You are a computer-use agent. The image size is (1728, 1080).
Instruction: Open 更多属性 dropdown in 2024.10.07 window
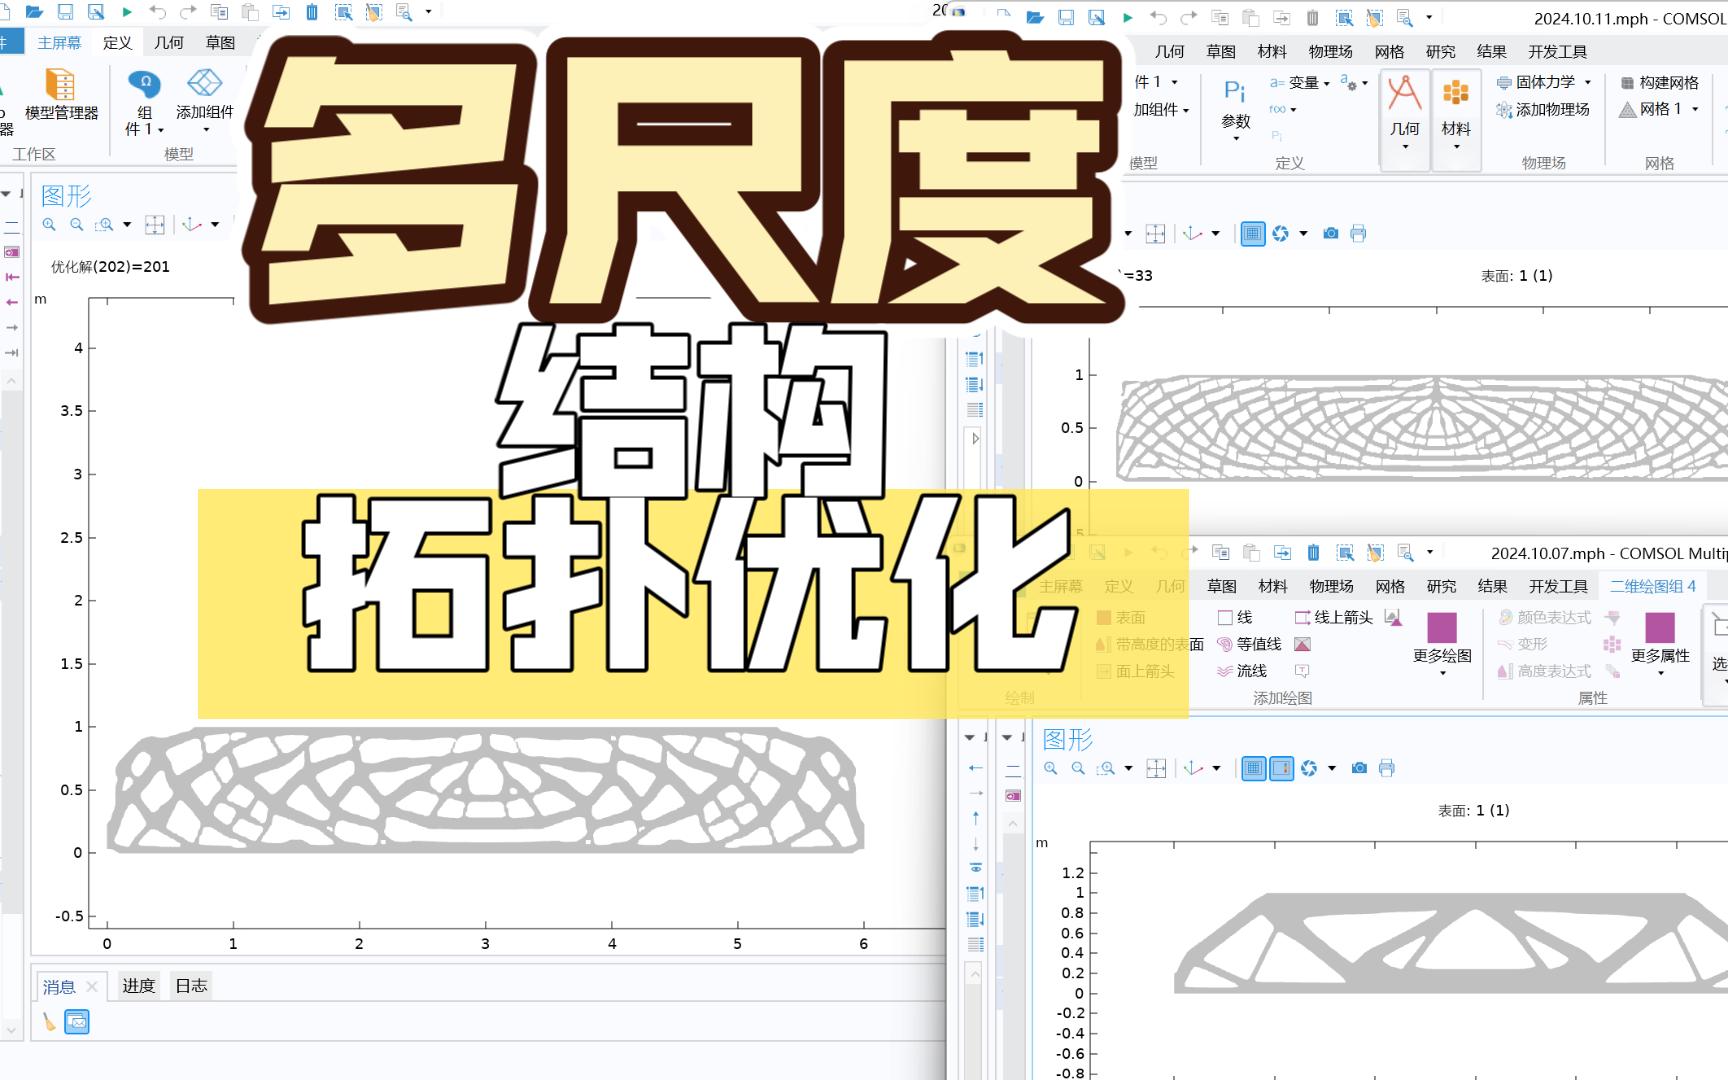tap(1660, 644)
